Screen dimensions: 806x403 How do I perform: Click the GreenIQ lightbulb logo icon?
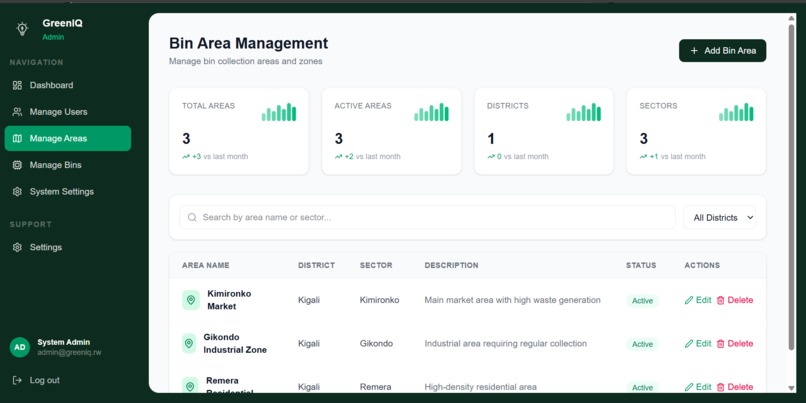pyautogui.click(x=22, y=29)
